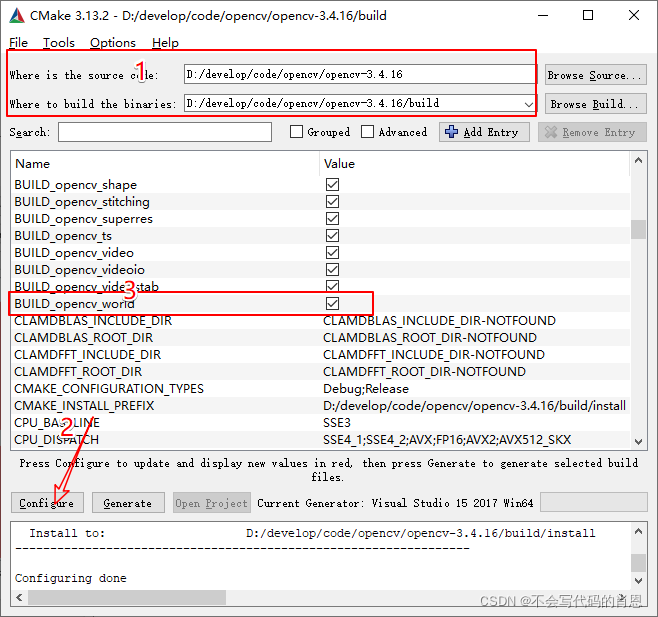Open the Options menu
The width and height of the screenshot is (658, 617).
113,42
